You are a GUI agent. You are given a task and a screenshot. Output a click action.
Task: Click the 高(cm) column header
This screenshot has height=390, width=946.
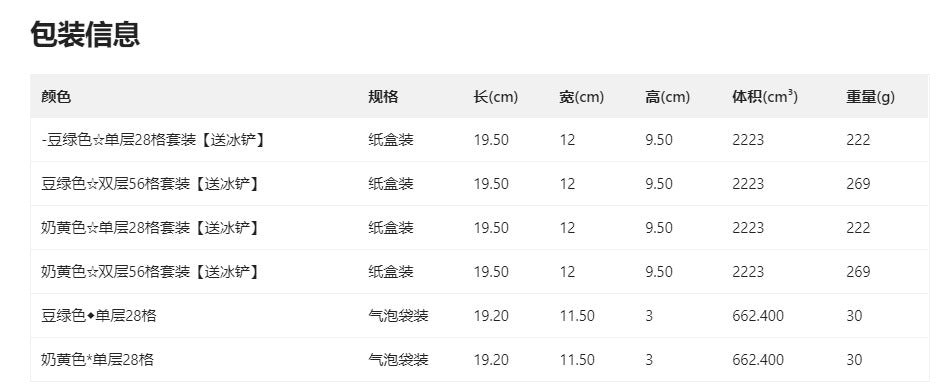pos(667,97)
